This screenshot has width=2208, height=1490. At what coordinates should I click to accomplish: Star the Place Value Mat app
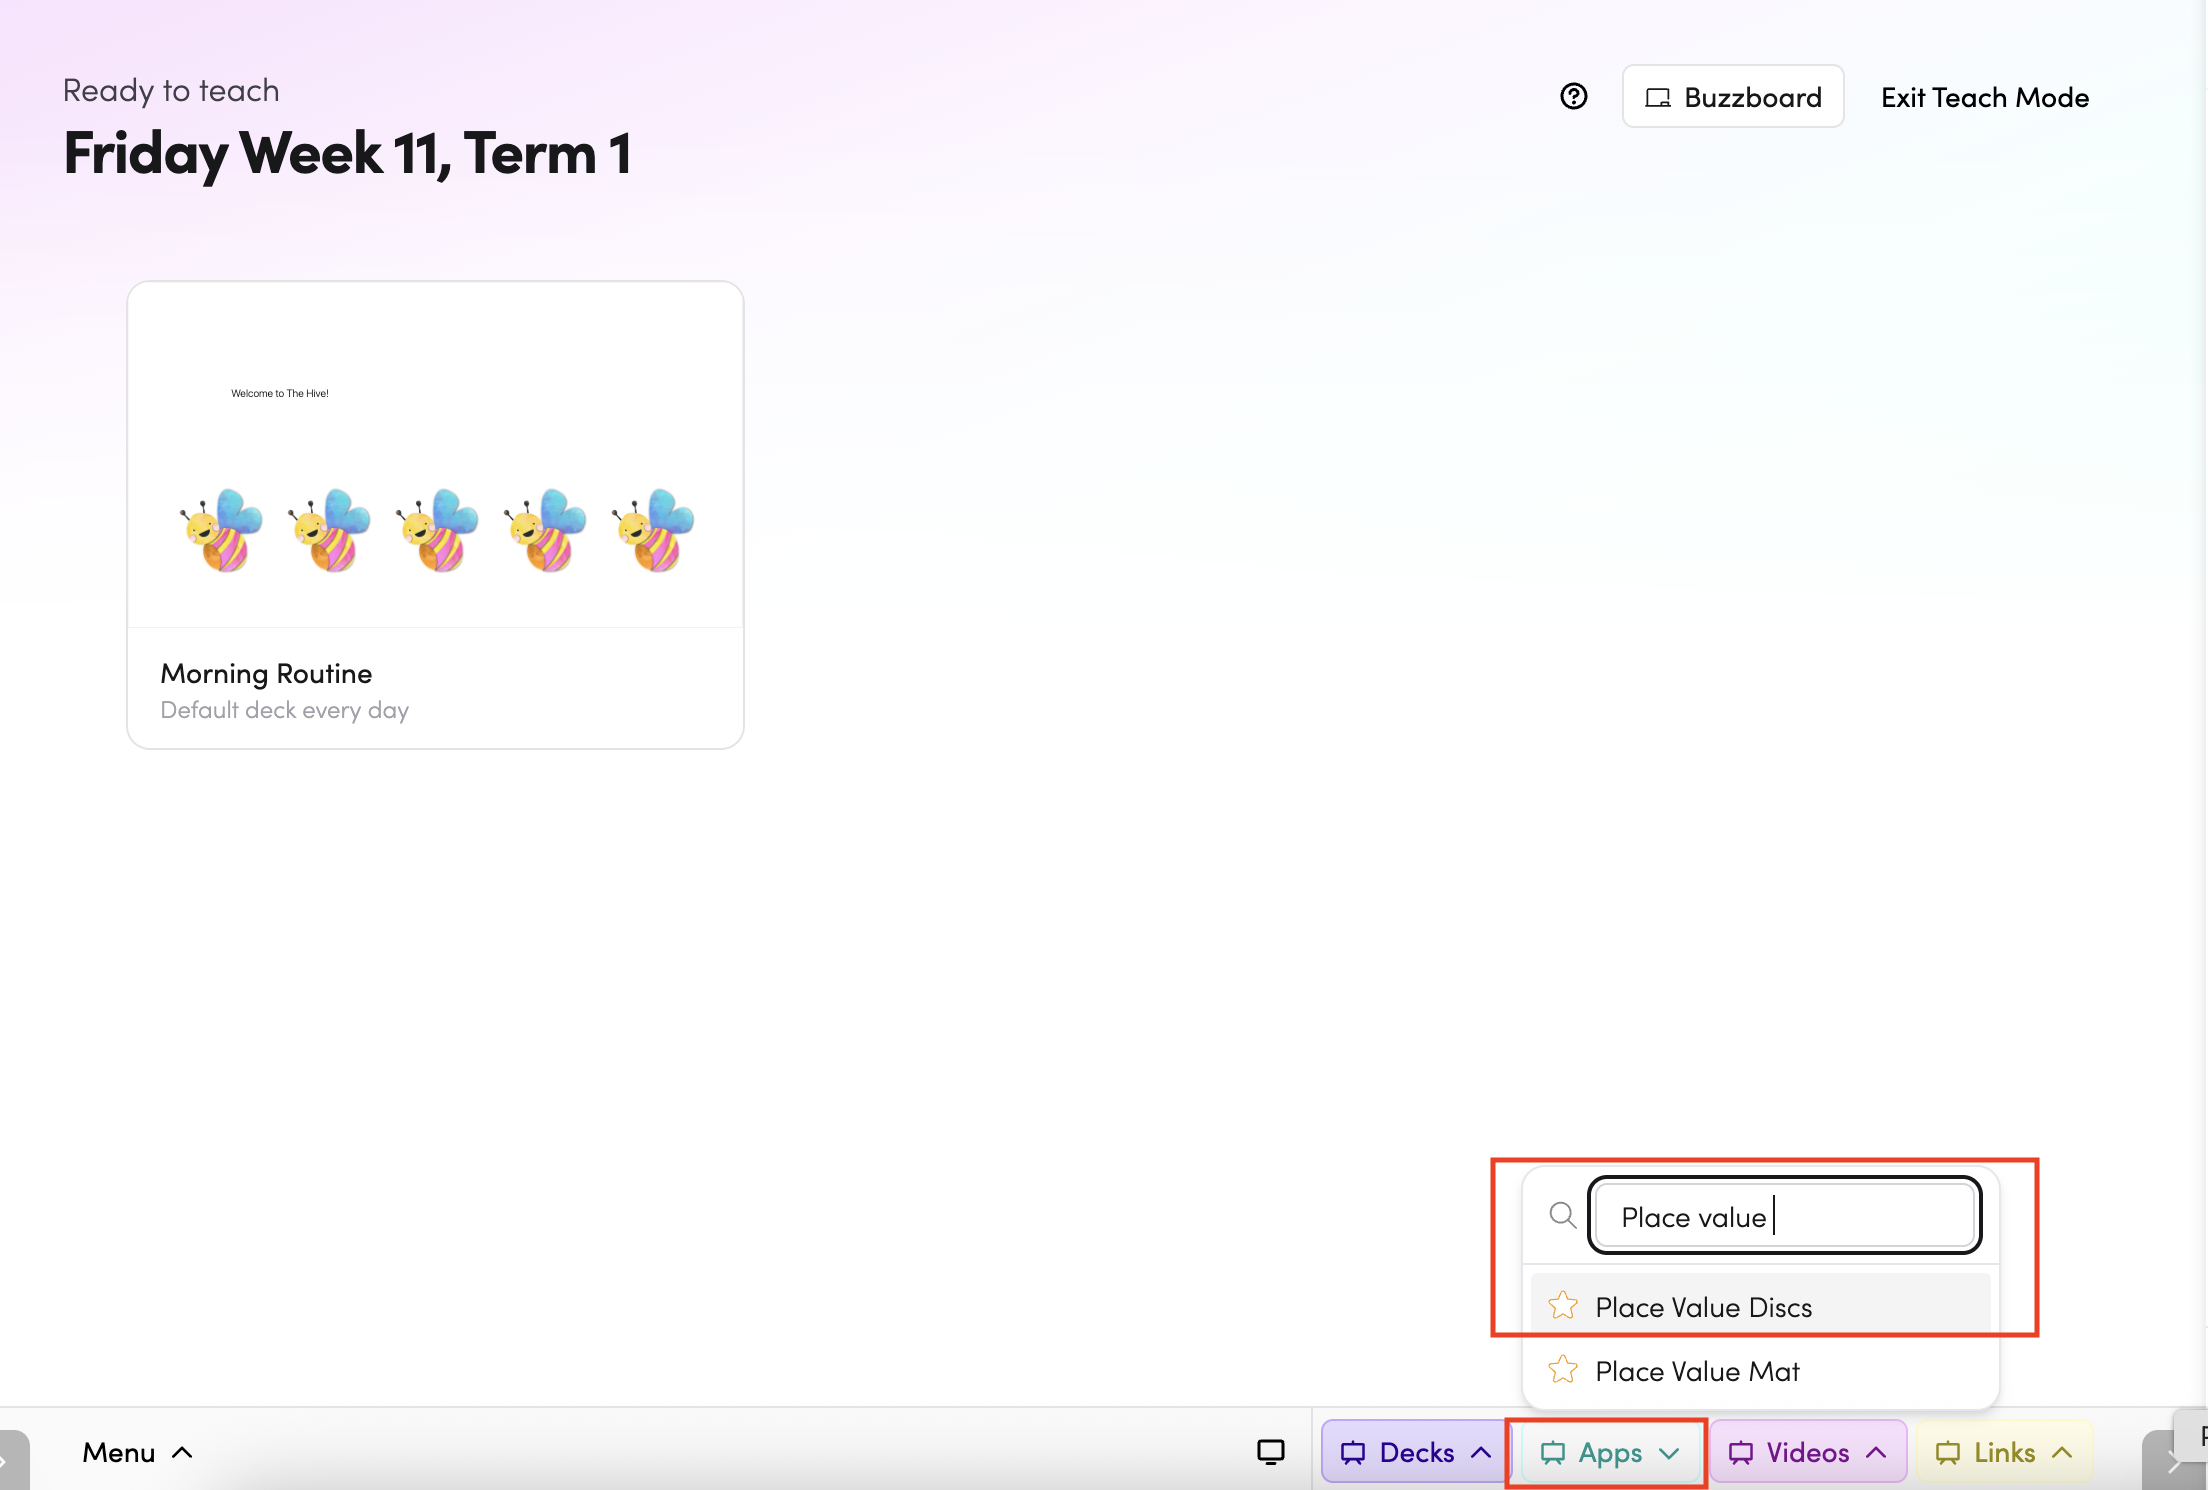tap(1563, 1370)
